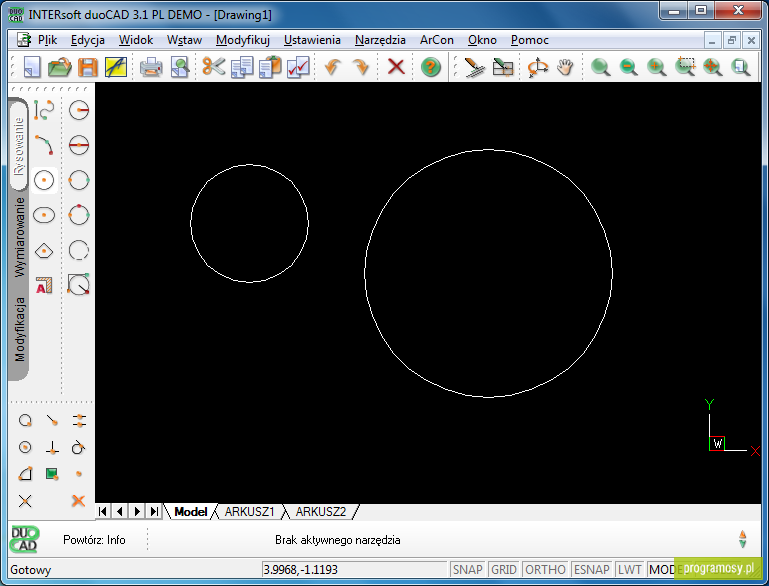This screenshot has height=586, width=769.
Task: Select the polyline/spline drawing tool
Action: click(x=44, y=110)
